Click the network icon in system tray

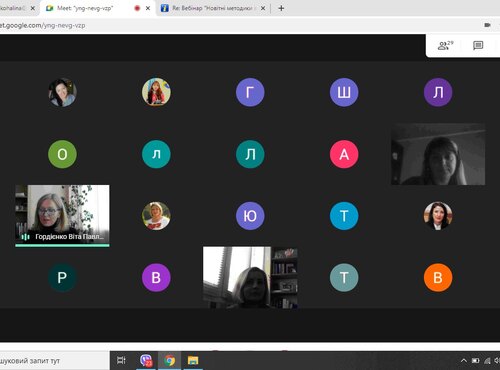click(487, 361)
